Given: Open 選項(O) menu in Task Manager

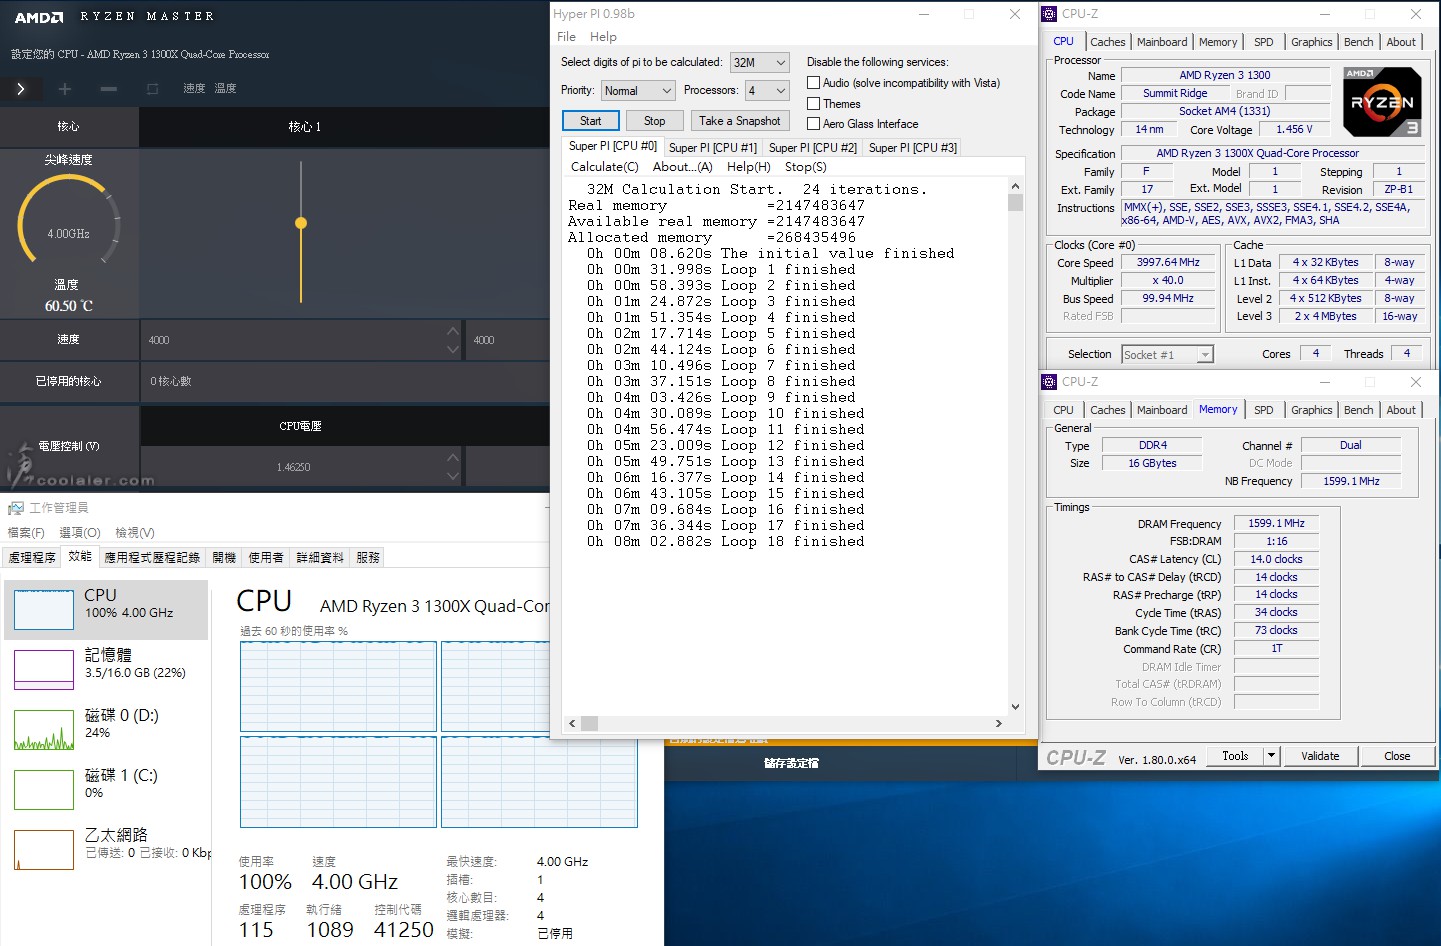Looking at the screenshot, I should click(x=80, y=533).
